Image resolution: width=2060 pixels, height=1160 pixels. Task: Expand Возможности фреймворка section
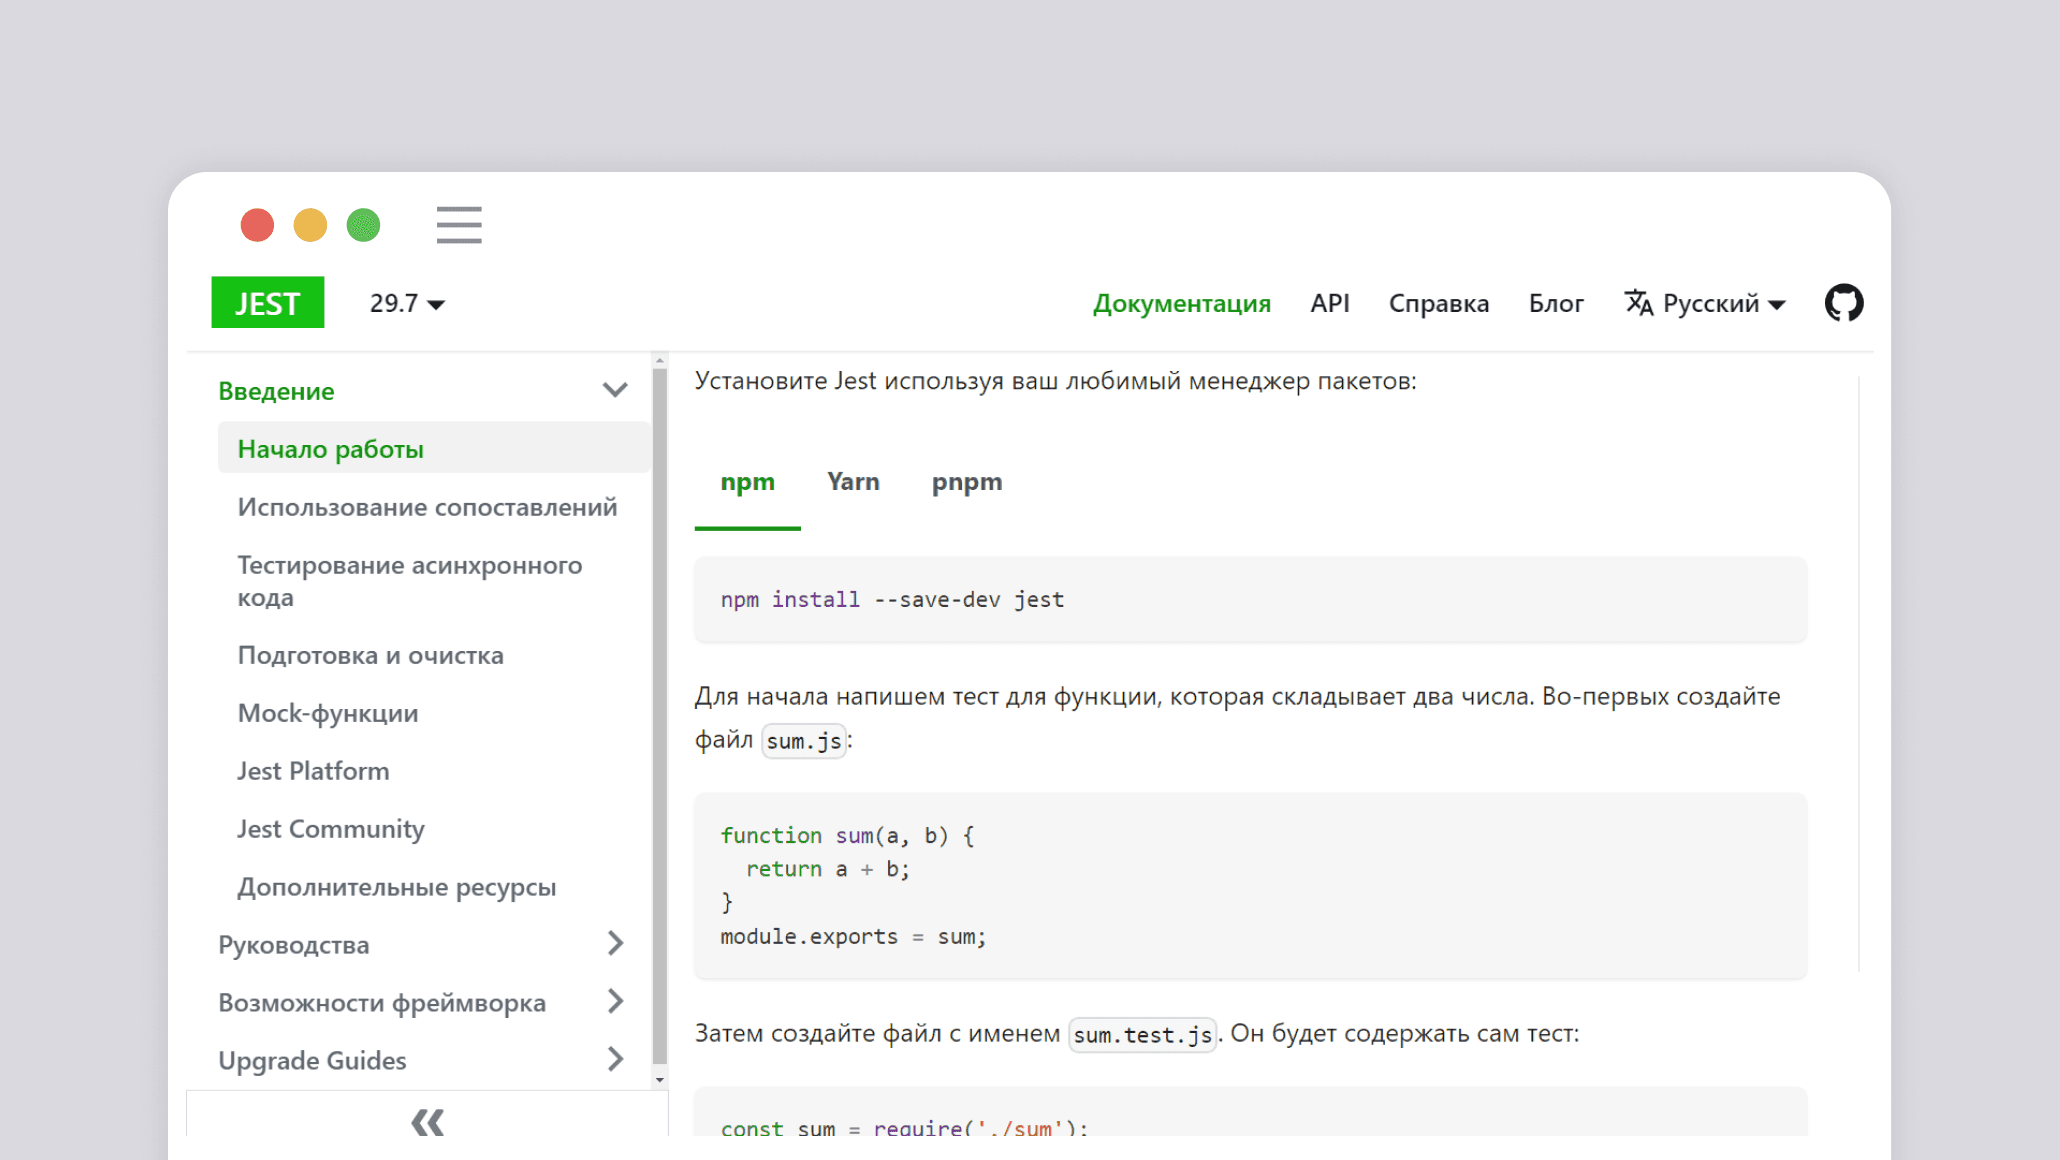click(x=615, y=1002)
